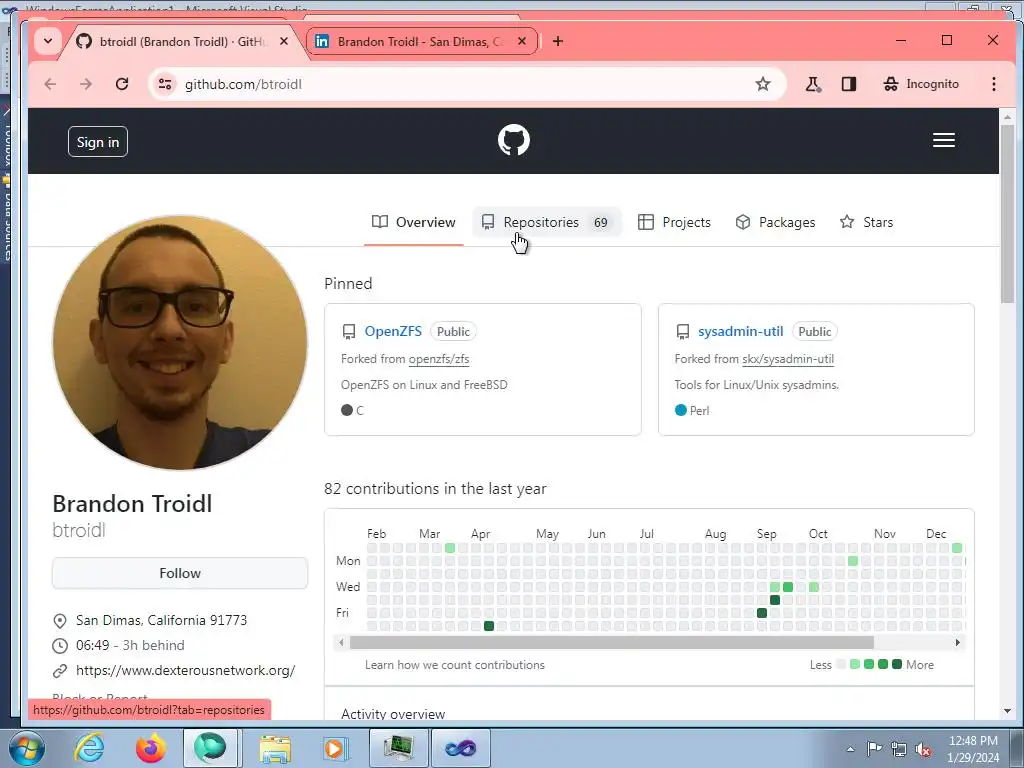The width and height of the screenshot is (1024, 768).
Task: Open the tab search dropdown arrow
Action: [48, 41]
